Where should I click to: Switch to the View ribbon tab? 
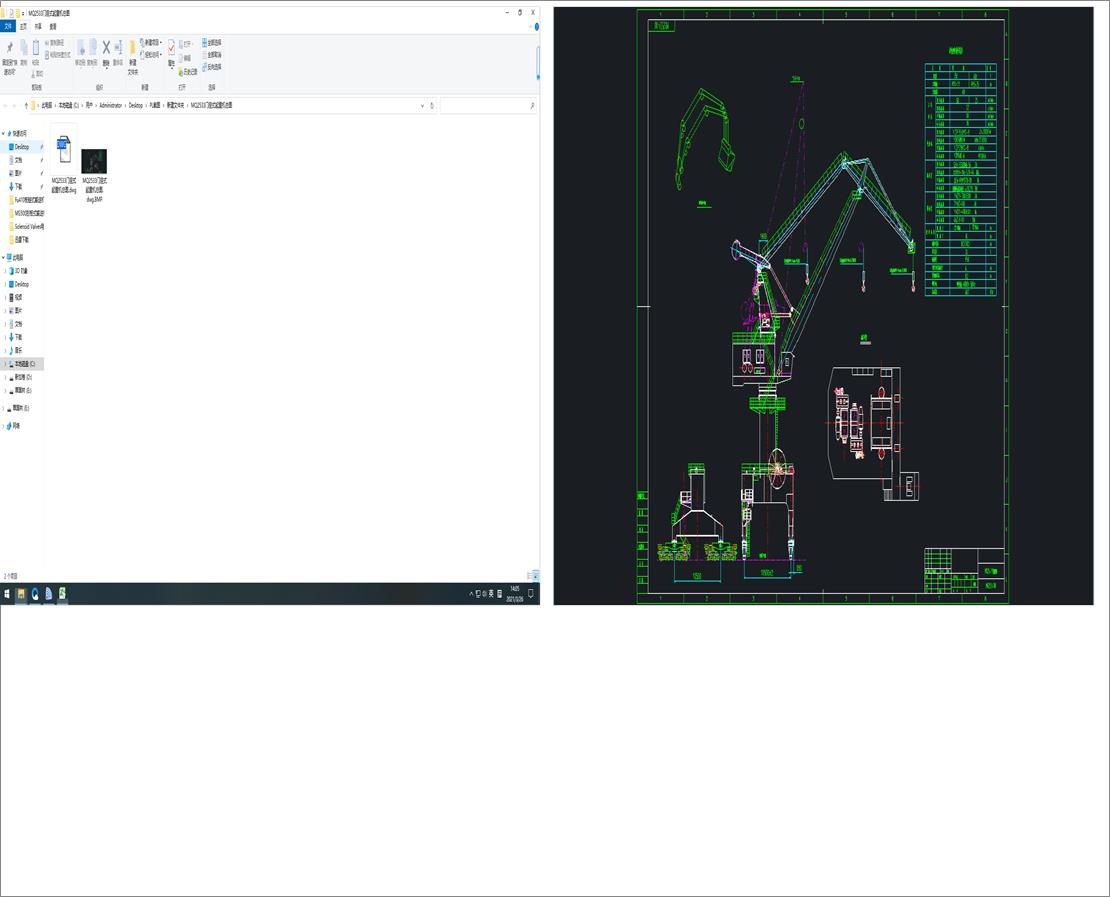tap(53, 26)
